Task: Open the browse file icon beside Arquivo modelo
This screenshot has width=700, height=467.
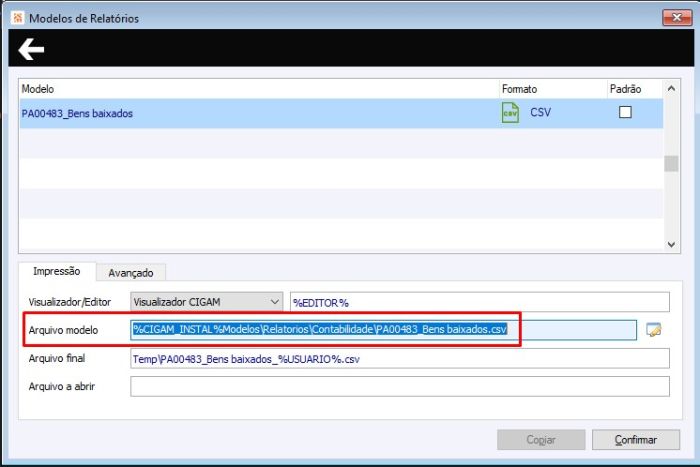Action: tap(654, 330)
